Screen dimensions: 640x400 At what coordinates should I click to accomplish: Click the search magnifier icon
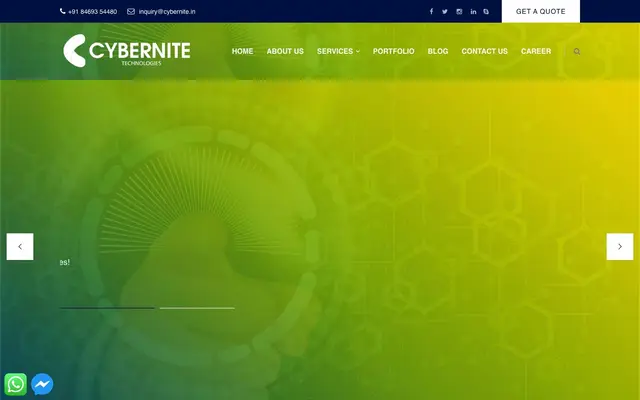577,51
